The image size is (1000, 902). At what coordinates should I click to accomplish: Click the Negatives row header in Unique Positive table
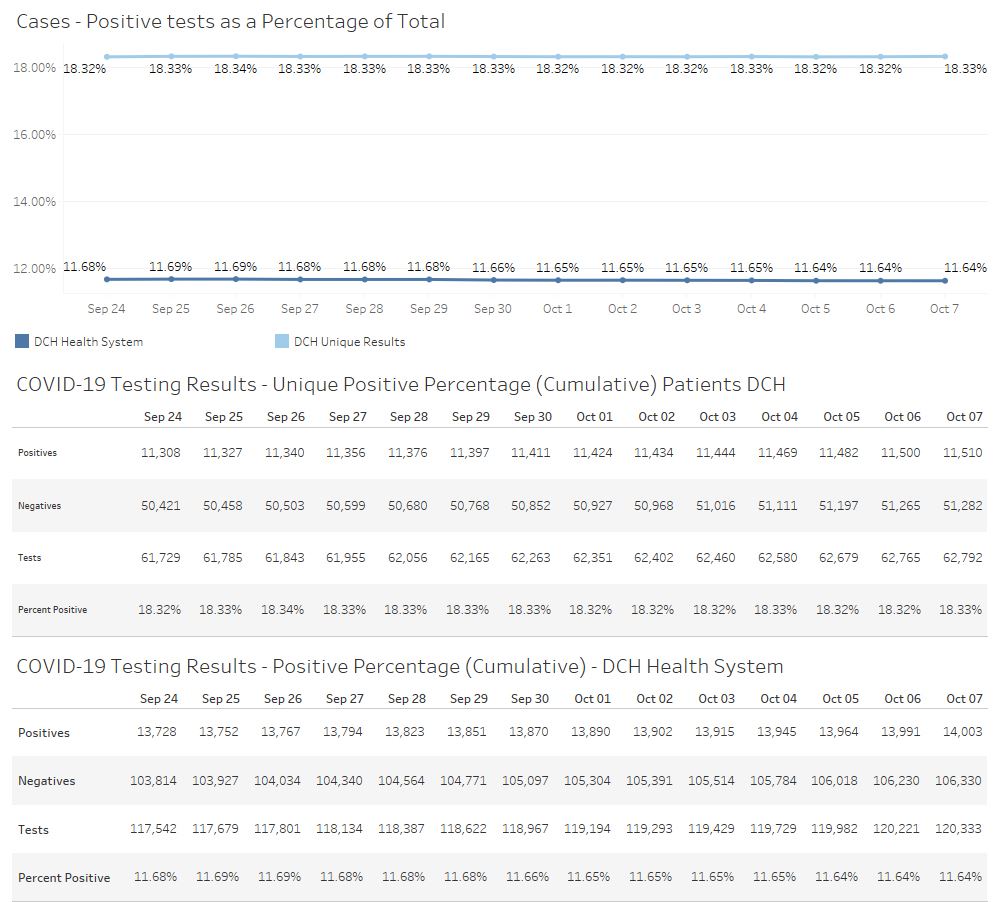(39, 506)
